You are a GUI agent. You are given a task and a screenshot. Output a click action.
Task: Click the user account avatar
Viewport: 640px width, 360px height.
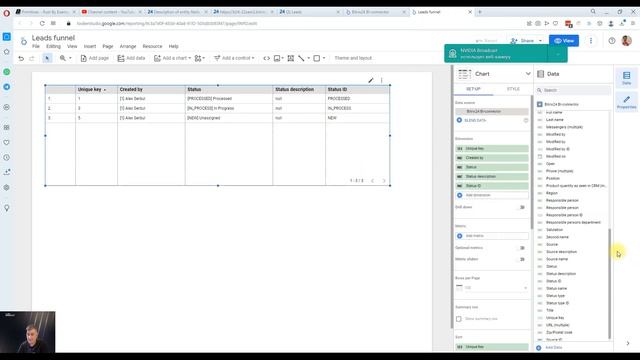(x=627, y=41)
